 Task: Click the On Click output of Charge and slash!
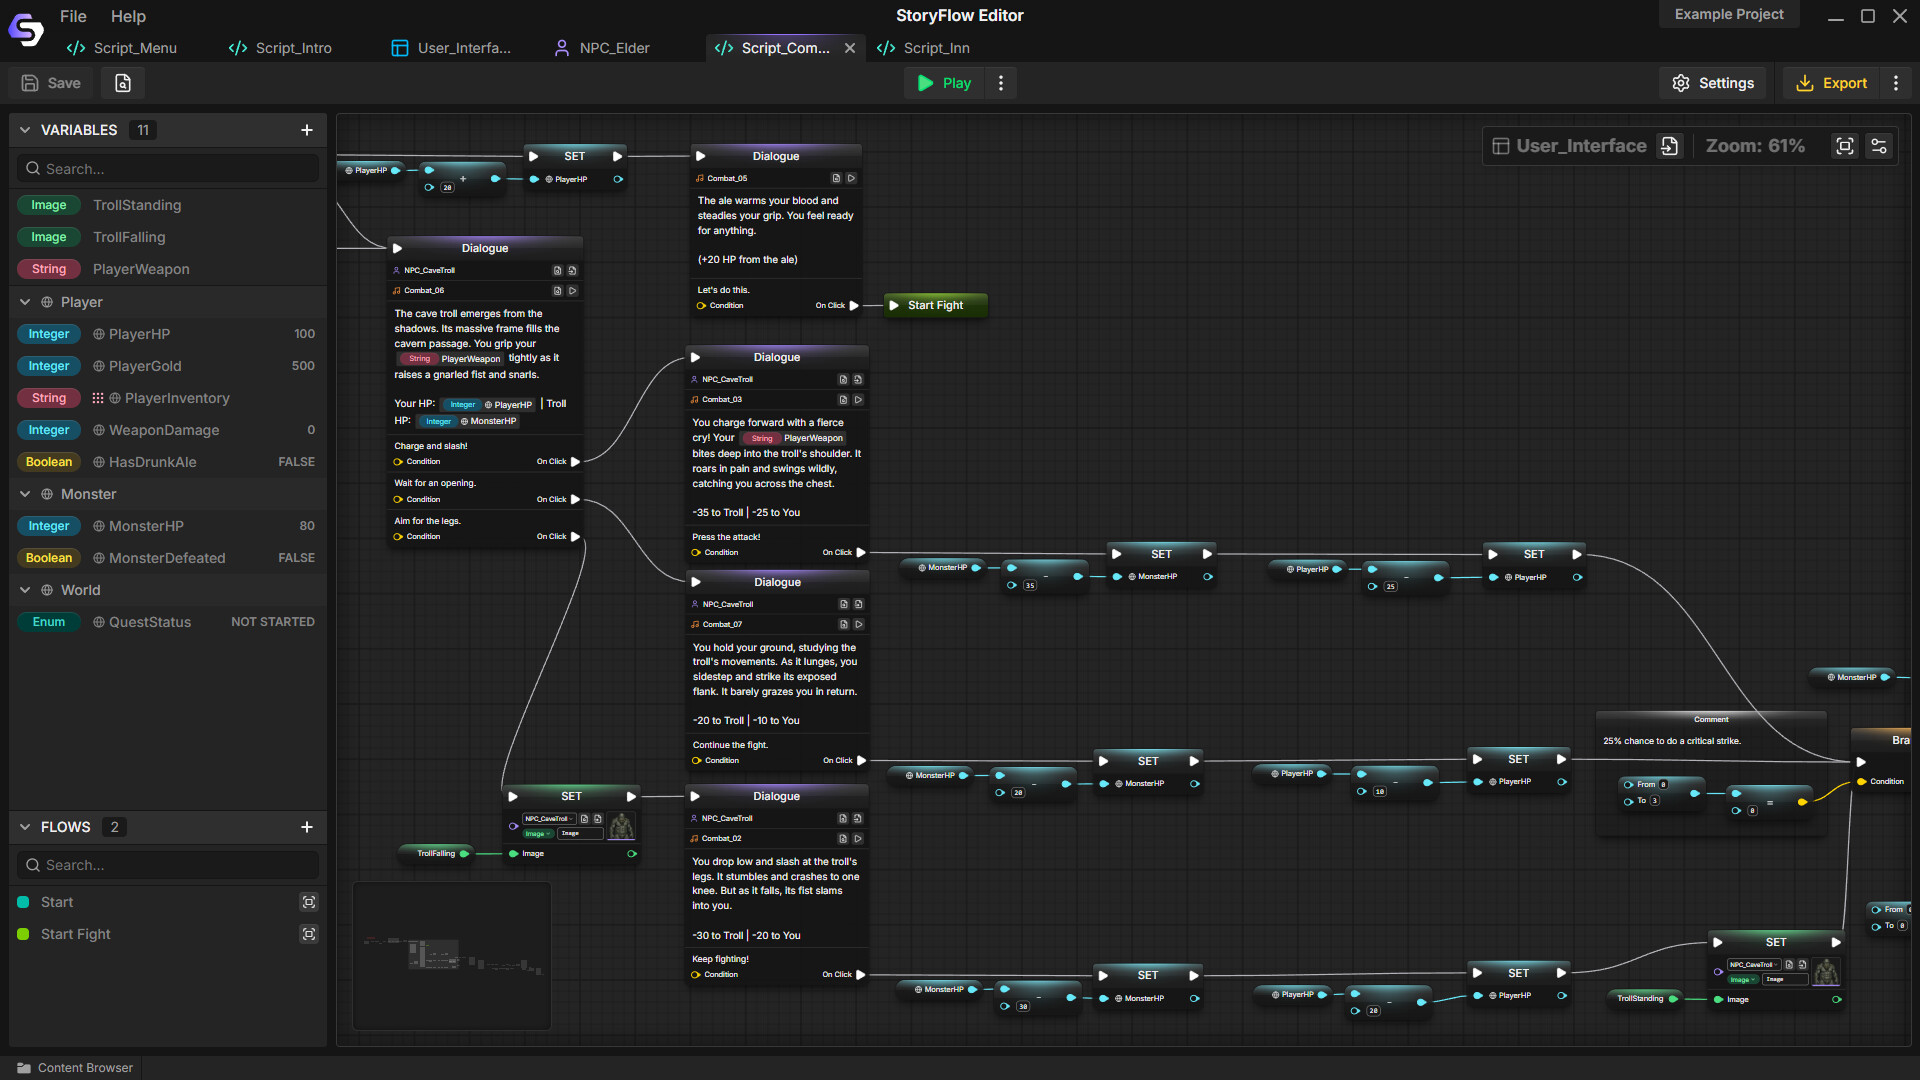pyautogui.click(x=575, y=462)
